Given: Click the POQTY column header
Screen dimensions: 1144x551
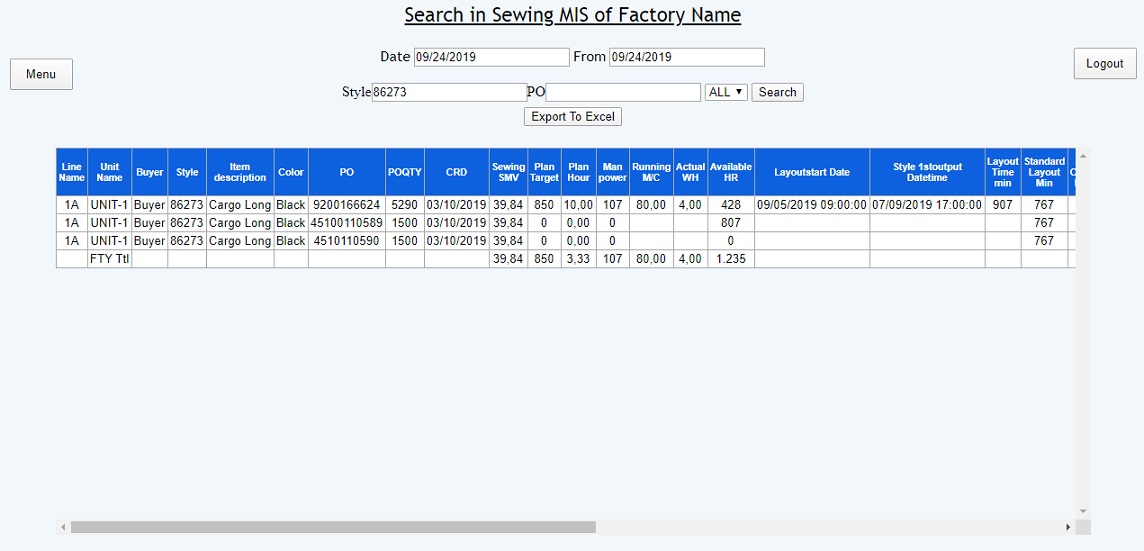Looking at the screenshot, I should pyautogui.click(x=405, y=172).
